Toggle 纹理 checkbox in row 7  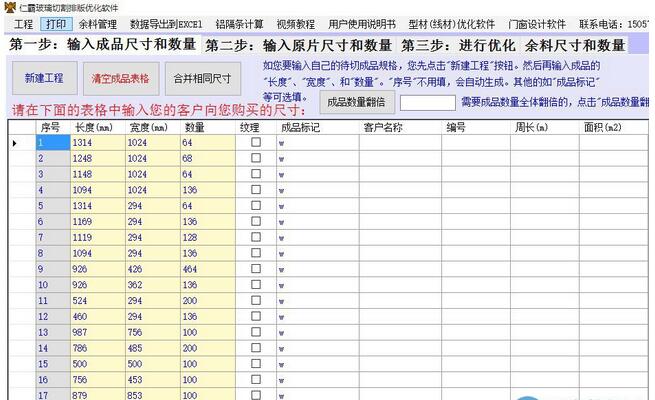(256, 237)
